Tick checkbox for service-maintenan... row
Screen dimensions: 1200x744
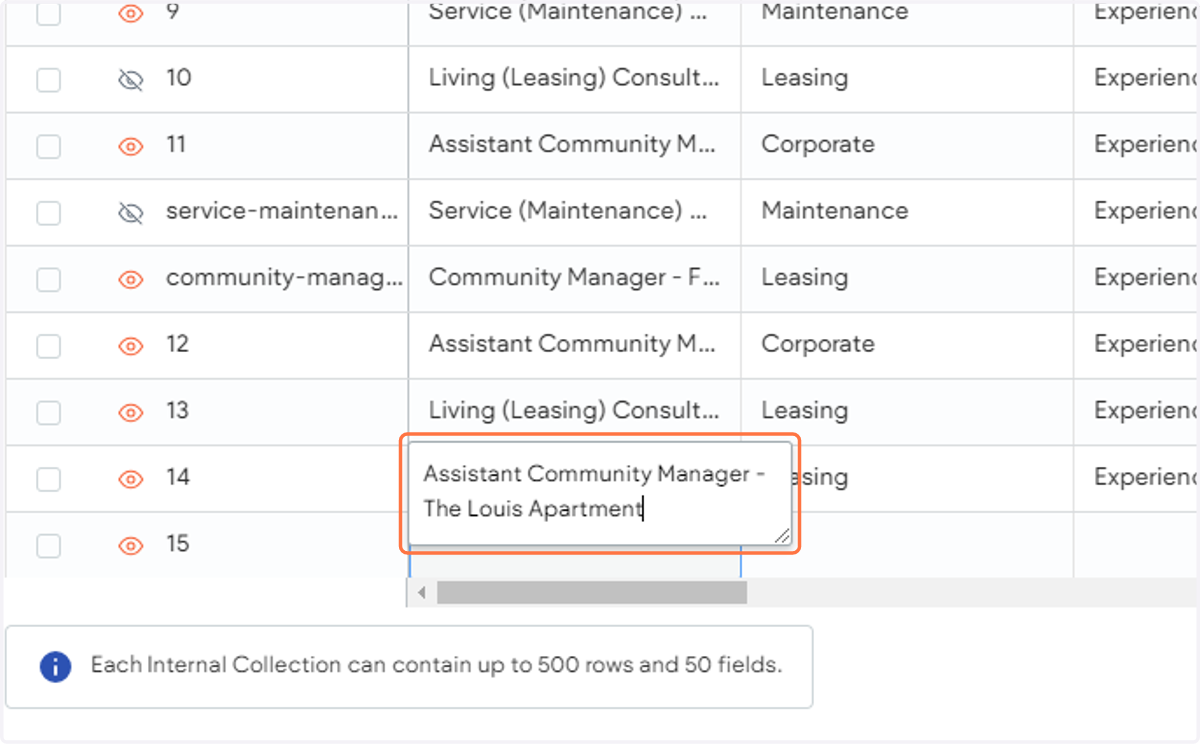point(49,213)
